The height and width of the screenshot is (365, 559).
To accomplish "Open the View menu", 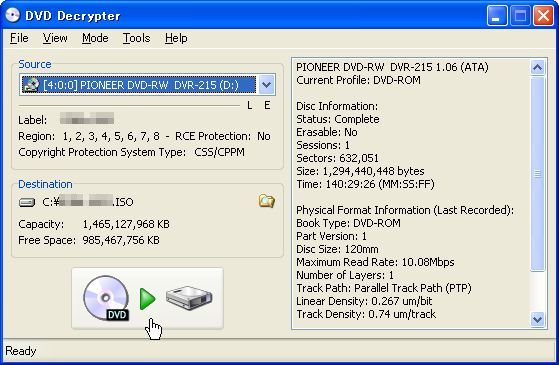I will coord(55,38).
